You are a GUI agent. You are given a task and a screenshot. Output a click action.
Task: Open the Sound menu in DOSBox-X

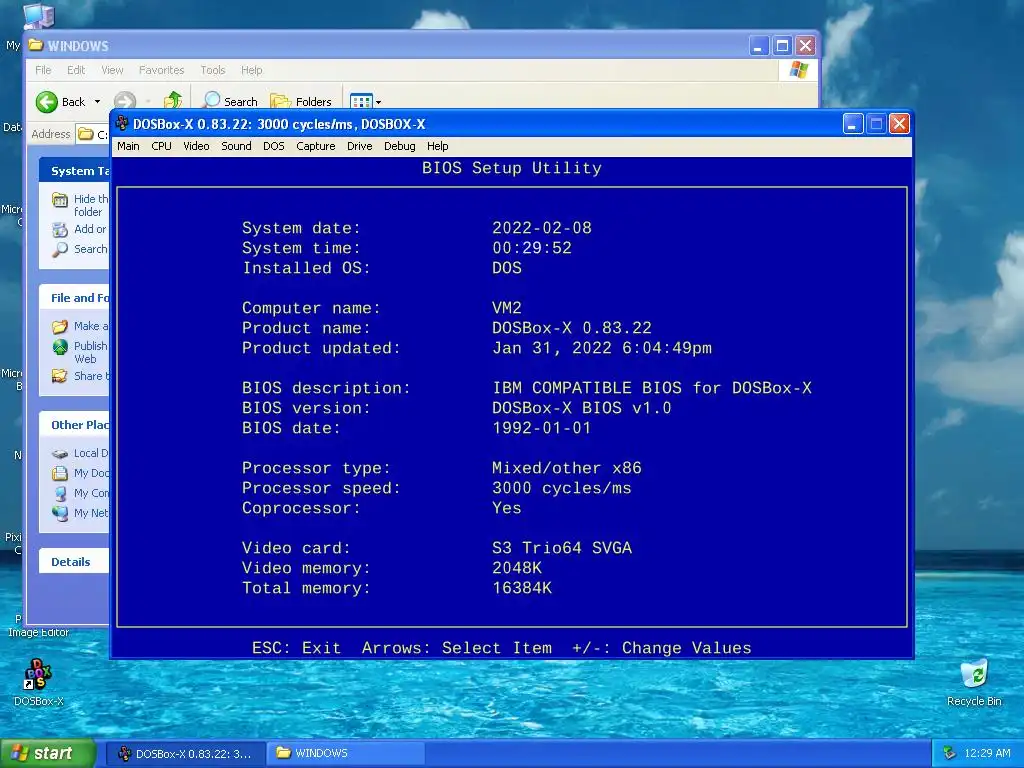pos(236,146)
